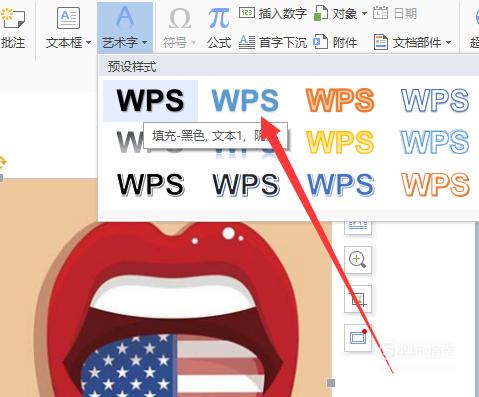The image size is (479, 397).
Task: Open the 符号 dropdown arrow
Action: 193,43
